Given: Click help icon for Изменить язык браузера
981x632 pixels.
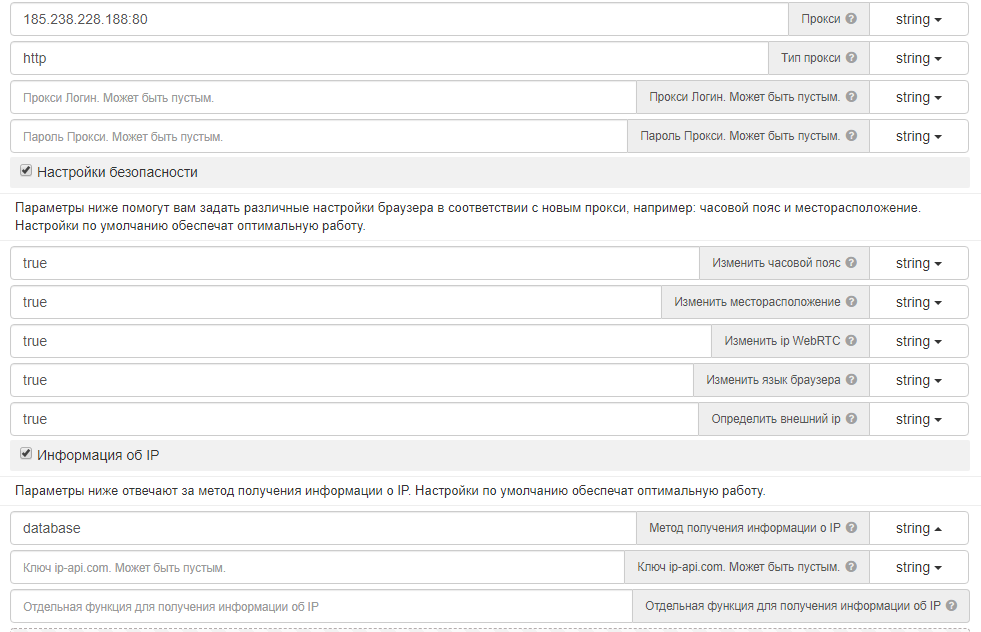Looking at the screenshot, I should pos(851,380).
